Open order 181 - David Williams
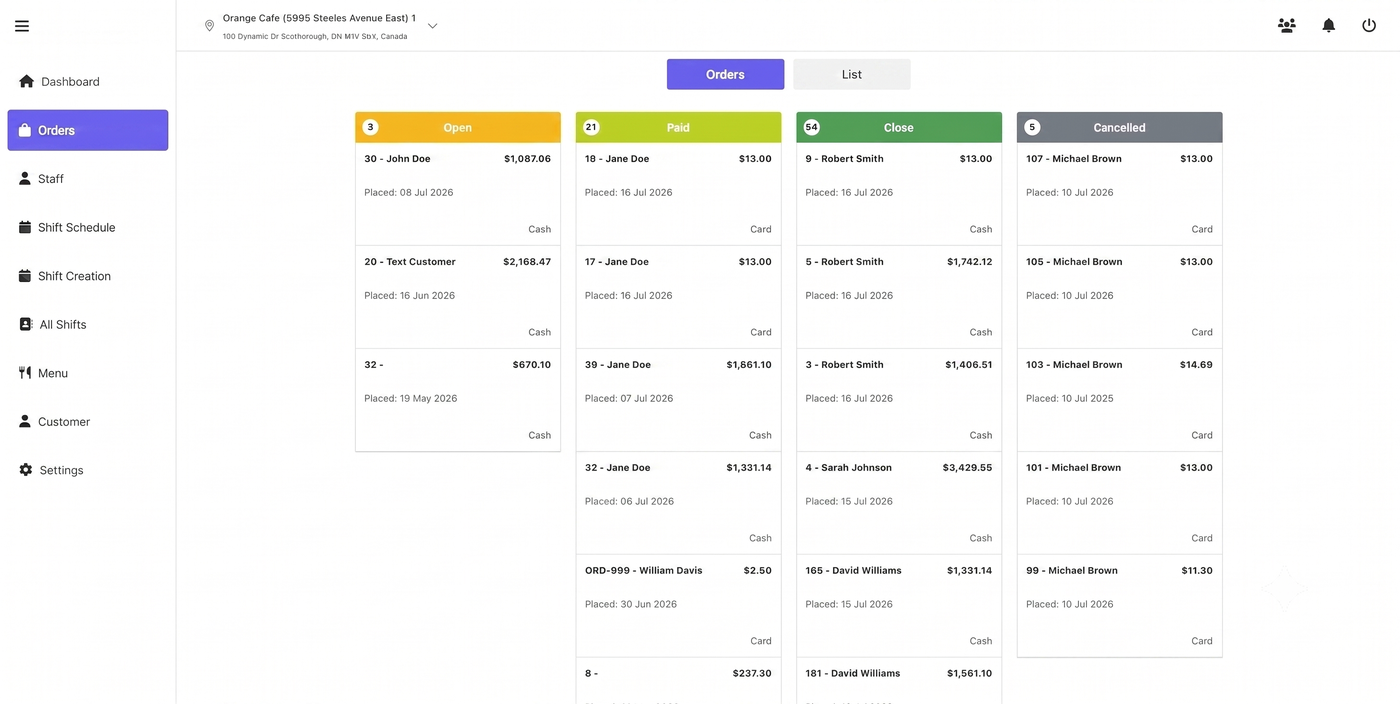The image size is (1400, 704). (x=899, y=681)
